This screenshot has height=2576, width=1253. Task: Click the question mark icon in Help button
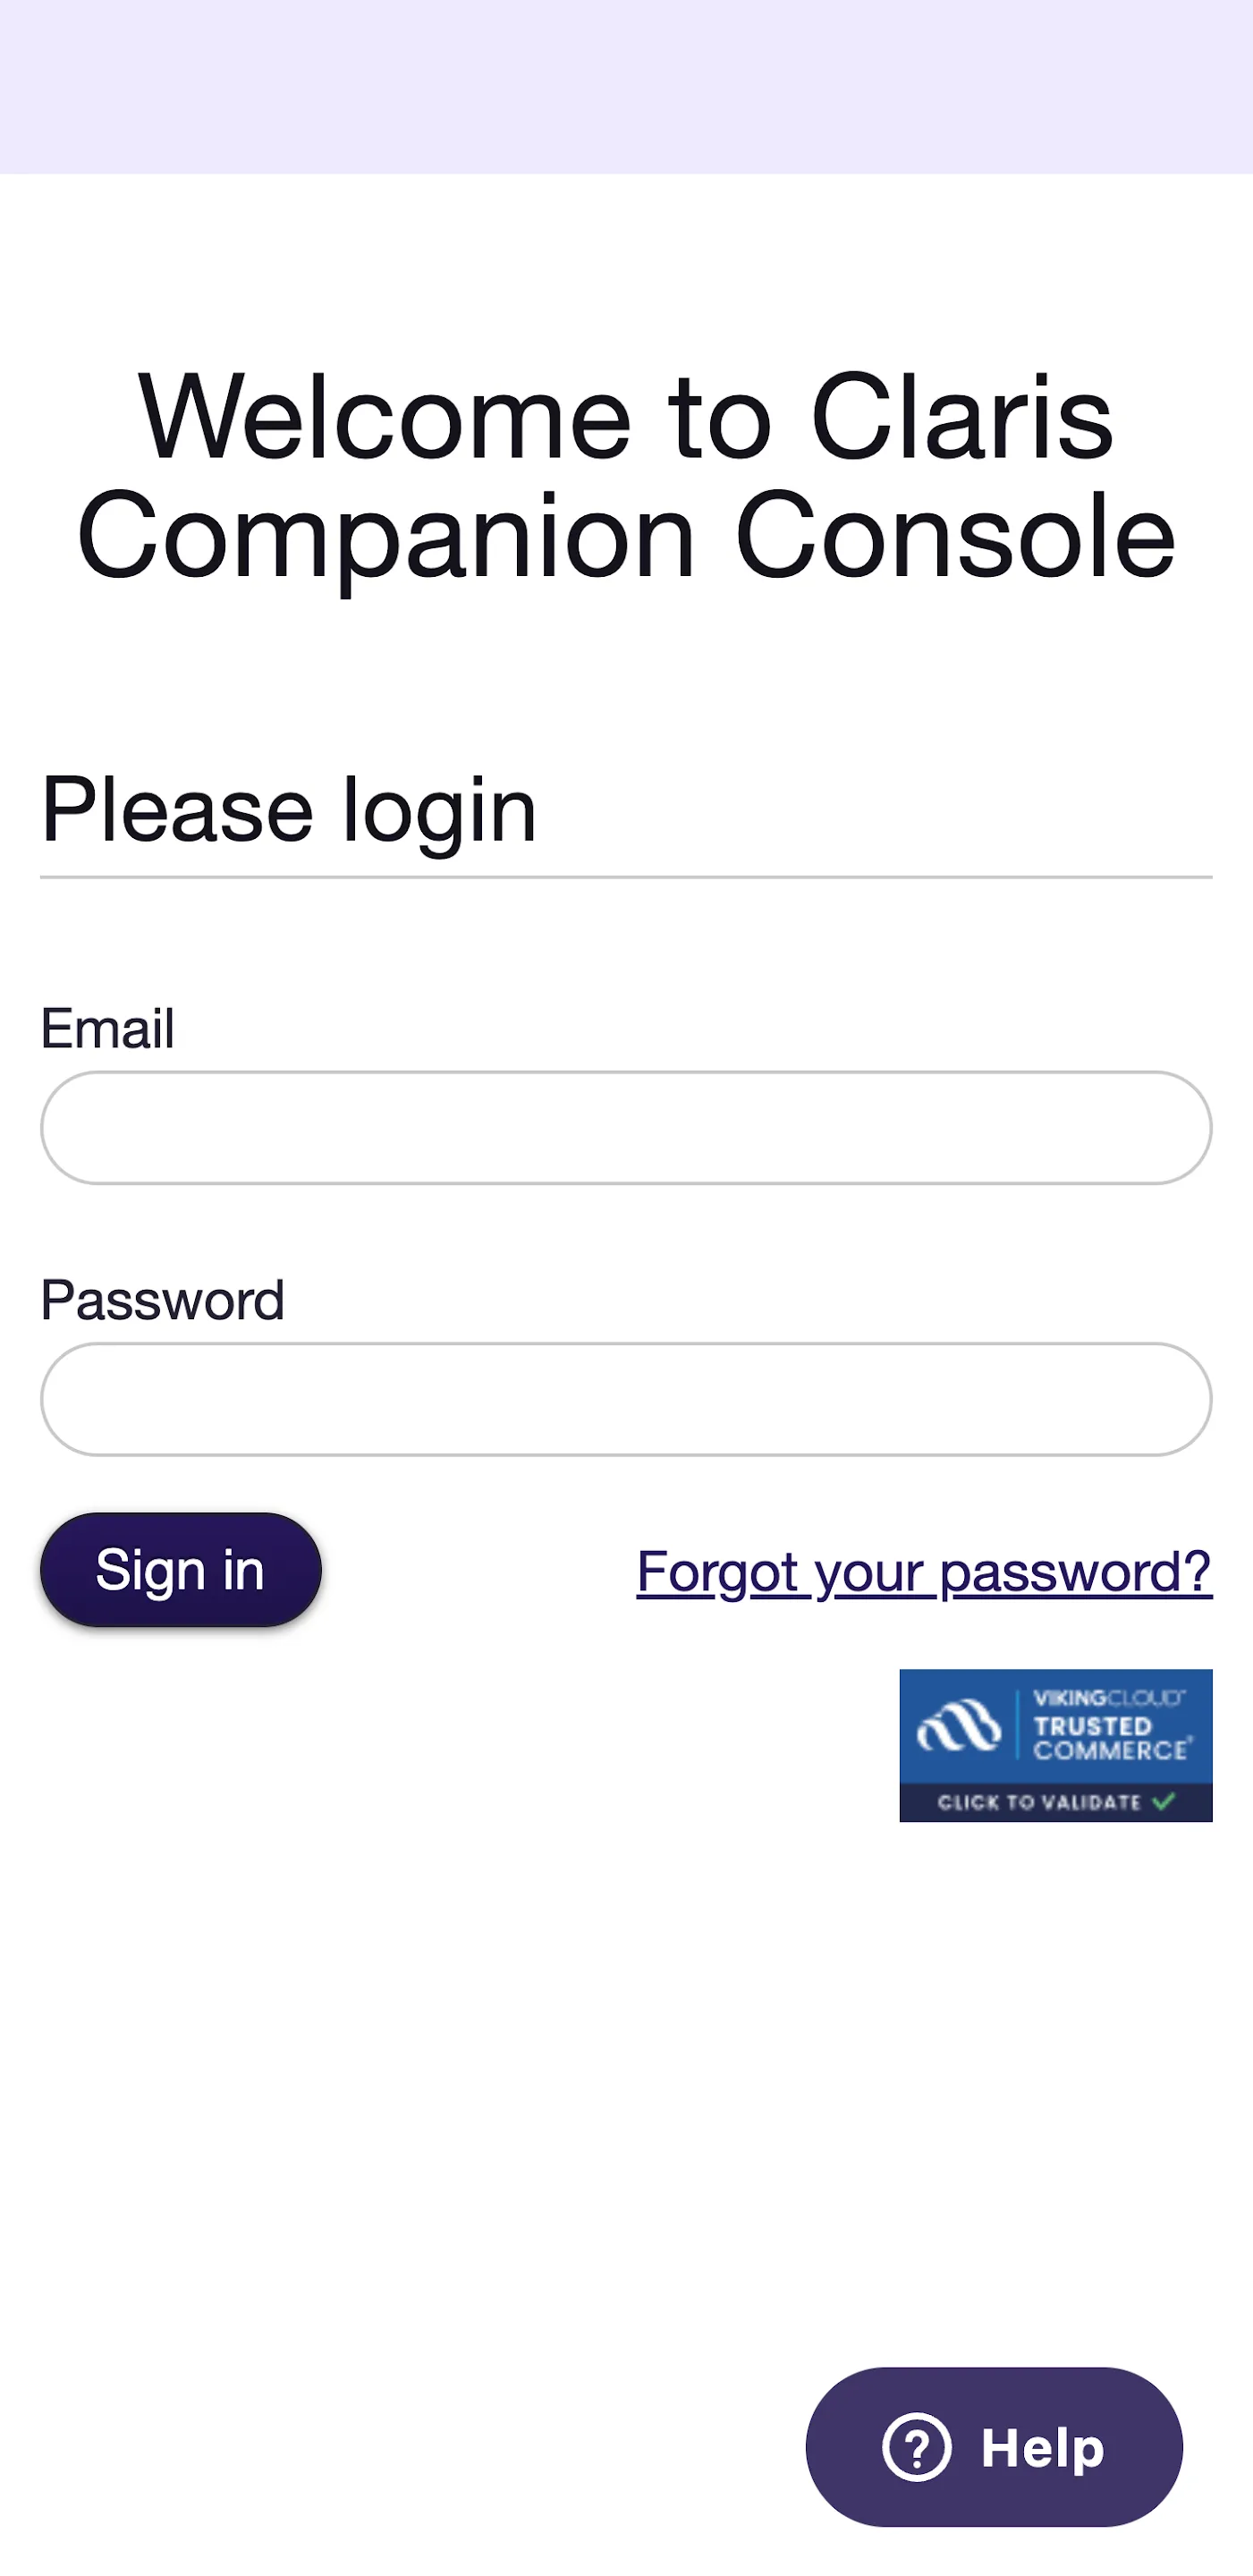click(916, 2447)
